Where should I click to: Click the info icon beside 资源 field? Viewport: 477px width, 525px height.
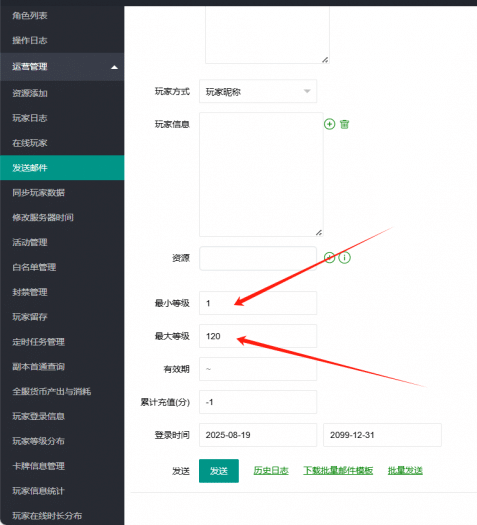coord(344,257)
